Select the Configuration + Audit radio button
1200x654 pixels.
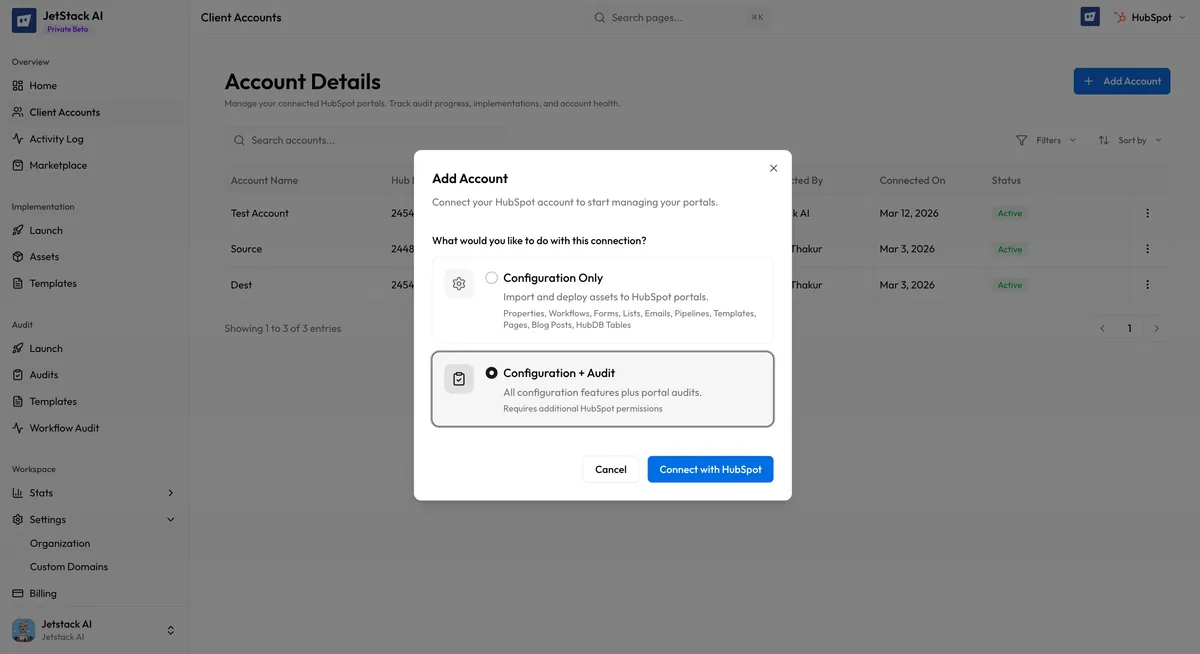[491, 372]
